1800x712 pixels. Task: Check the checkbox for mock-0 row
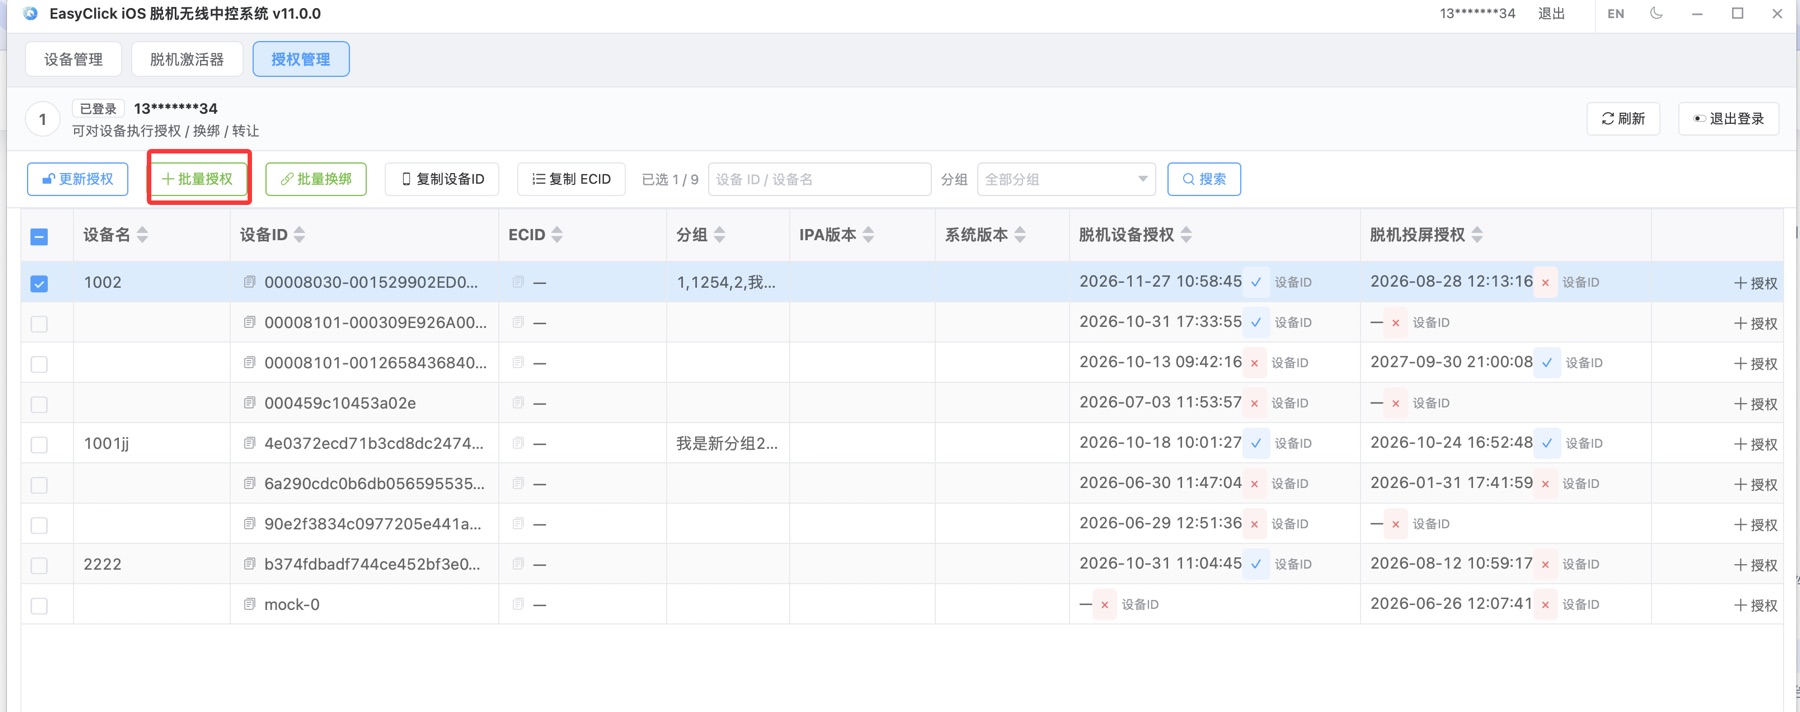click(39, 605)
